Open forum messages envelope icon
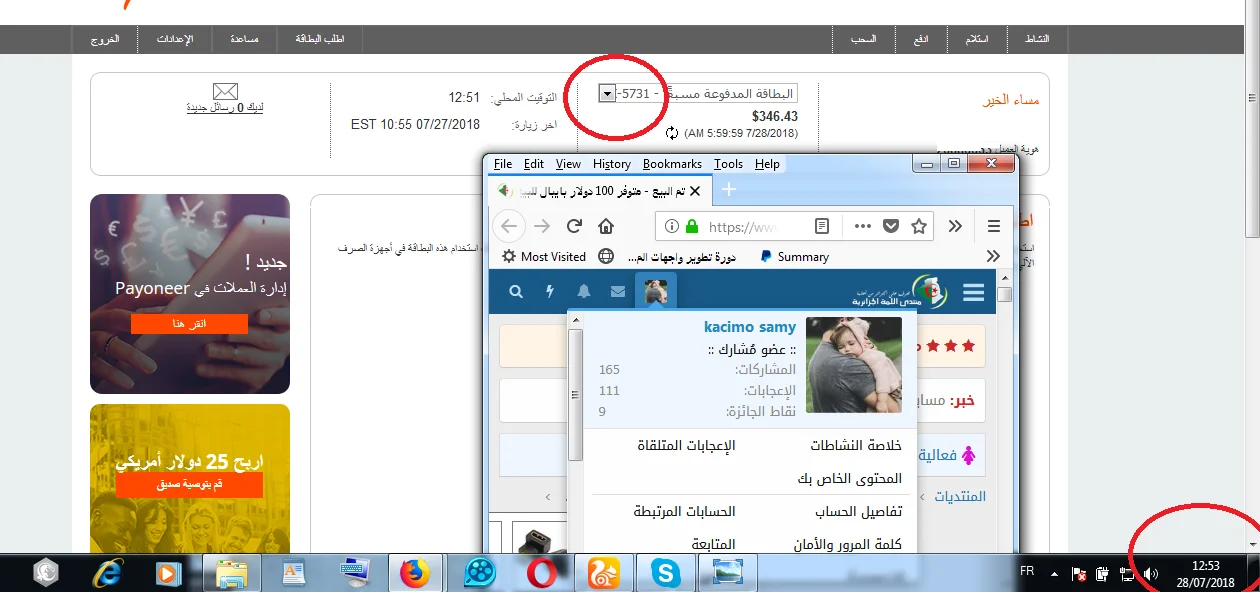 pos(618,292)
